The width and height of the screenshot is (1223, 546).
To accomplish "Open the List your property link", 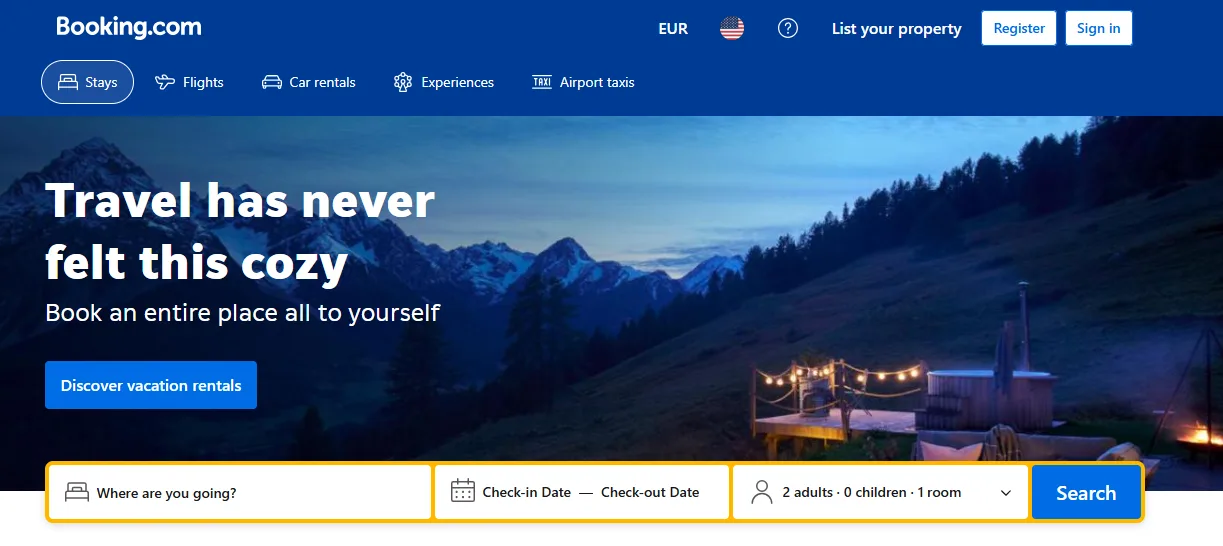I will tap(896, 29).
